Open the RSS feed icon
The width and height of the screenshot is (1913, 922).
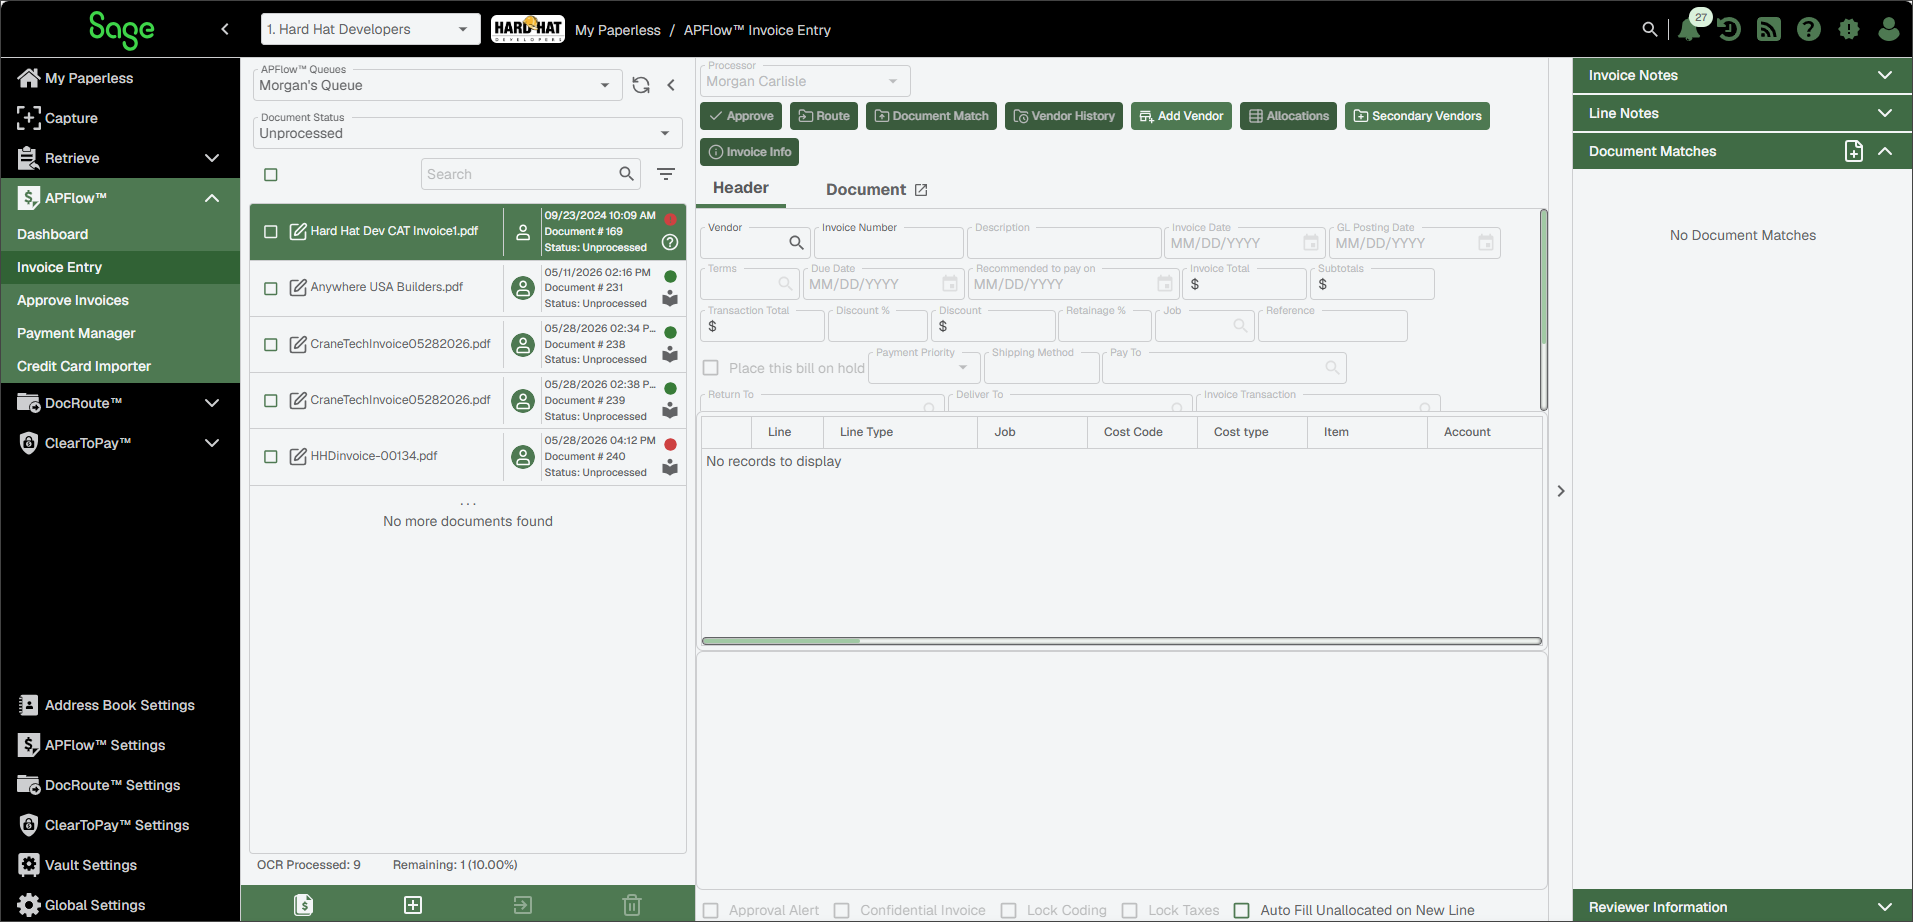point(1769,30)
